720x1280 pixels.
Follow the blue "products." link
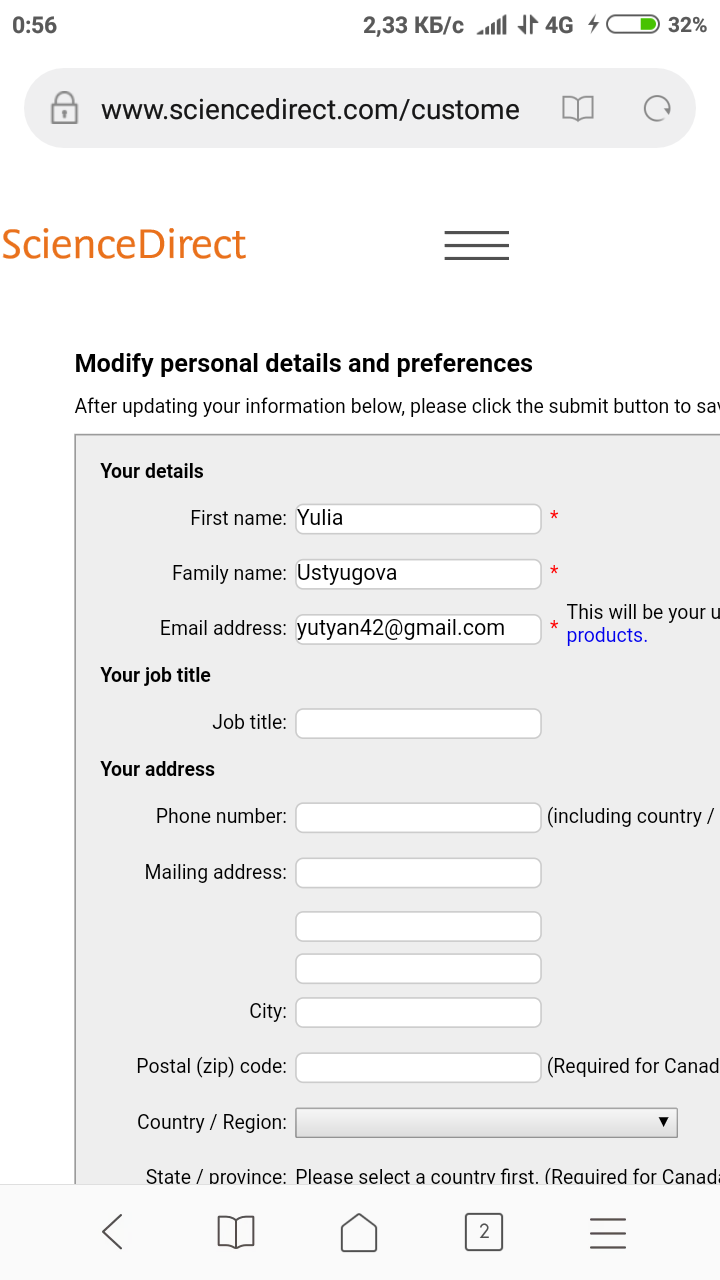[x=607, y=636]
